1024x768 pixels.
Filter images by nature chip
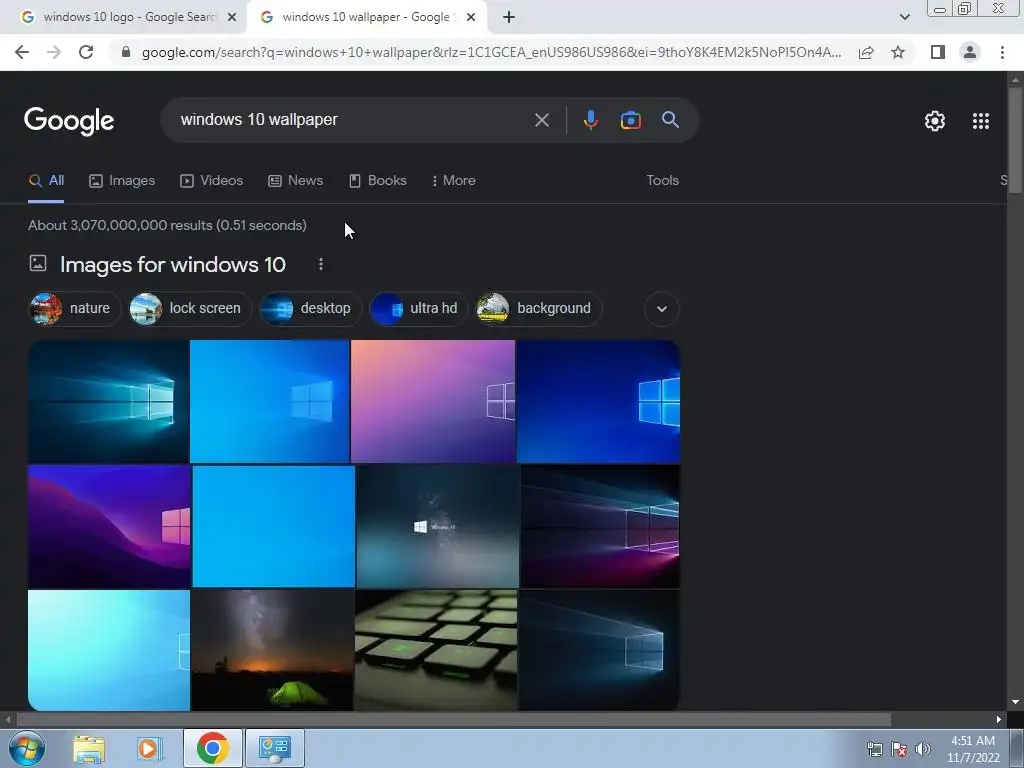[74, 308]
